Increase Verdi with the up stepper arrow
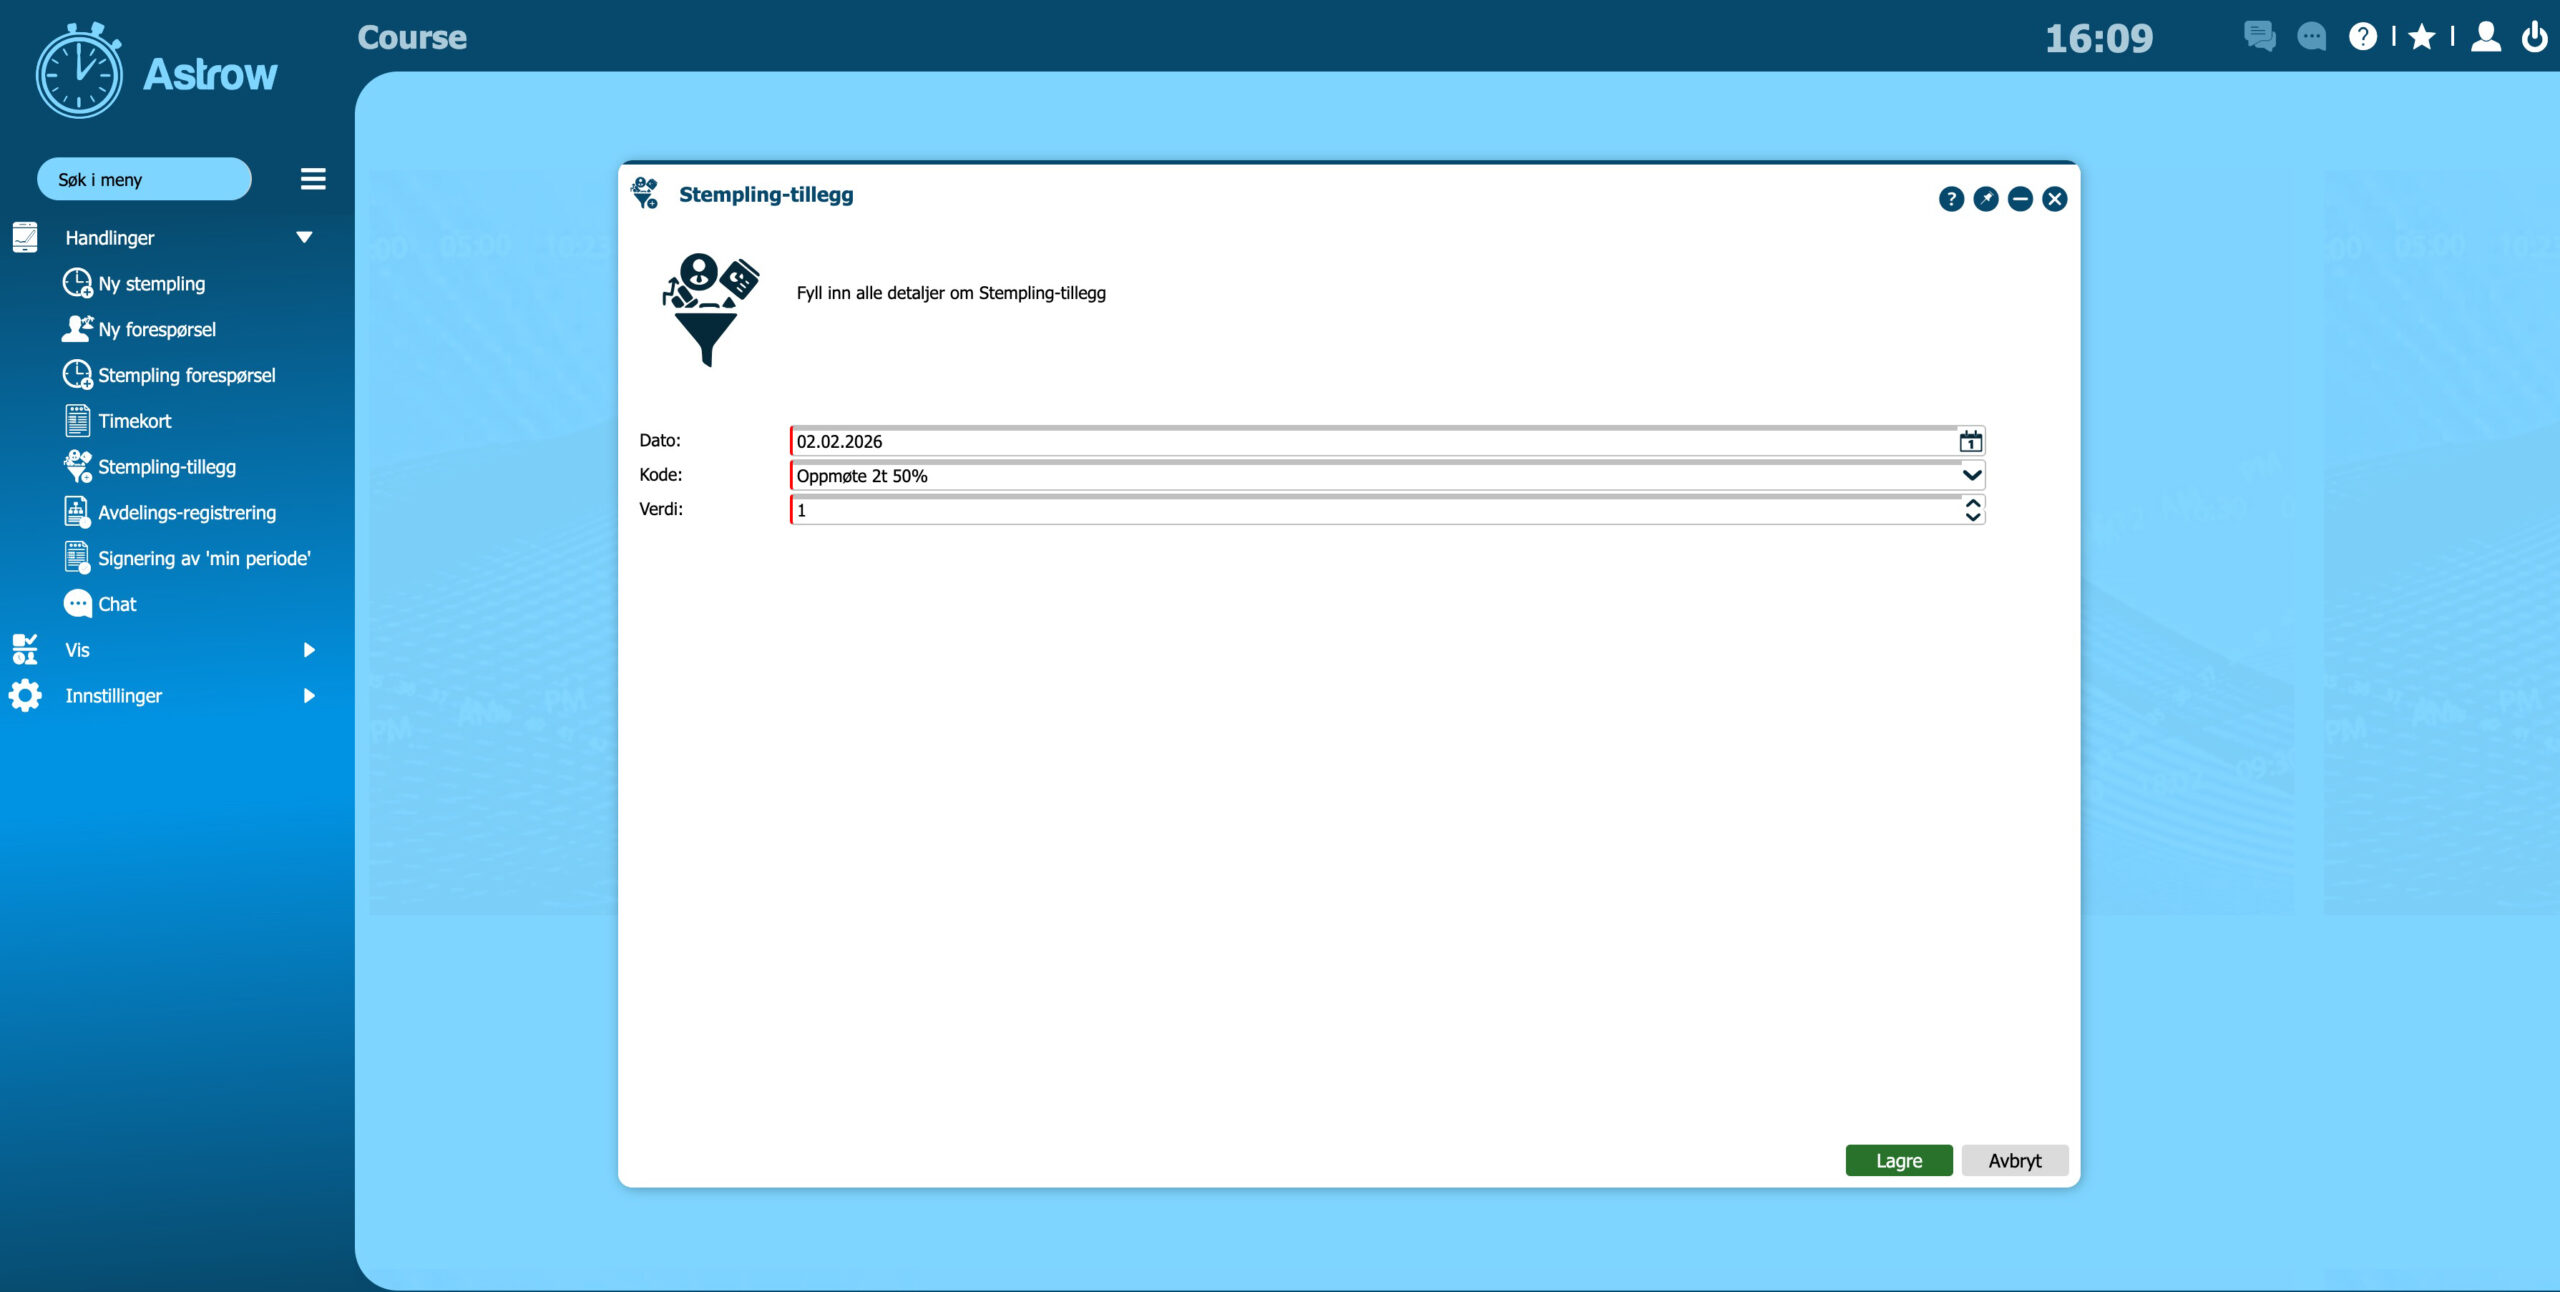 [x=1972, y=503]
